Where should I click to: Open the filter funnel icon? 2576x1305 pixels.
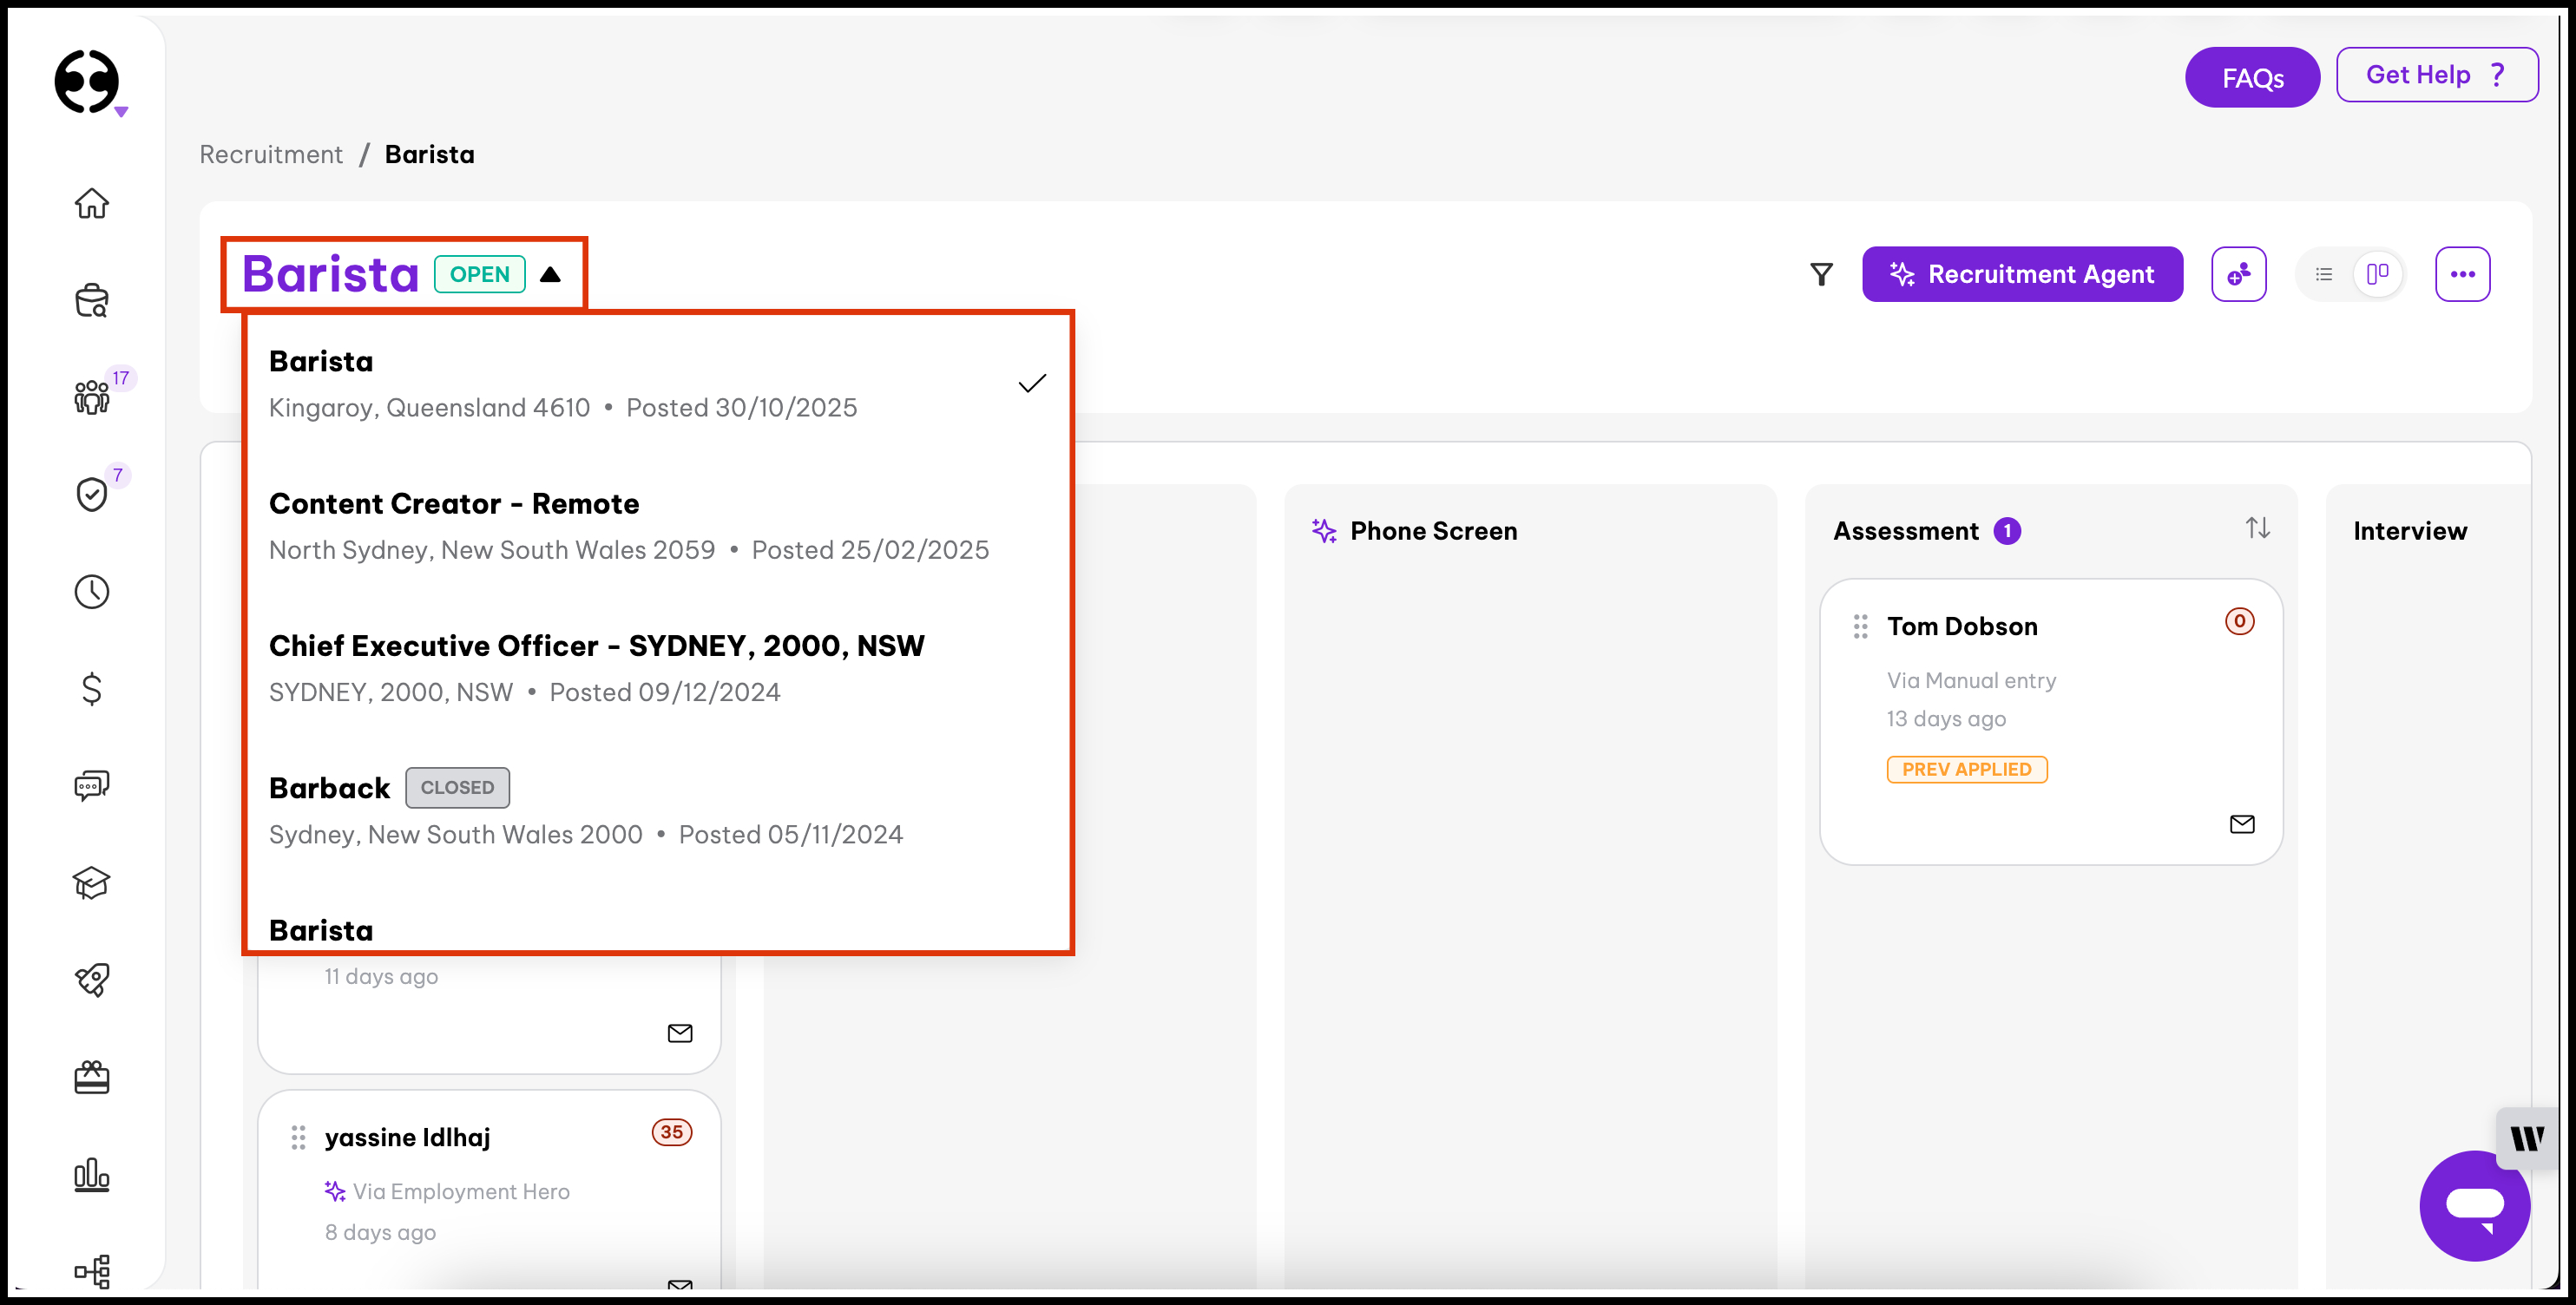[1821, 274]
